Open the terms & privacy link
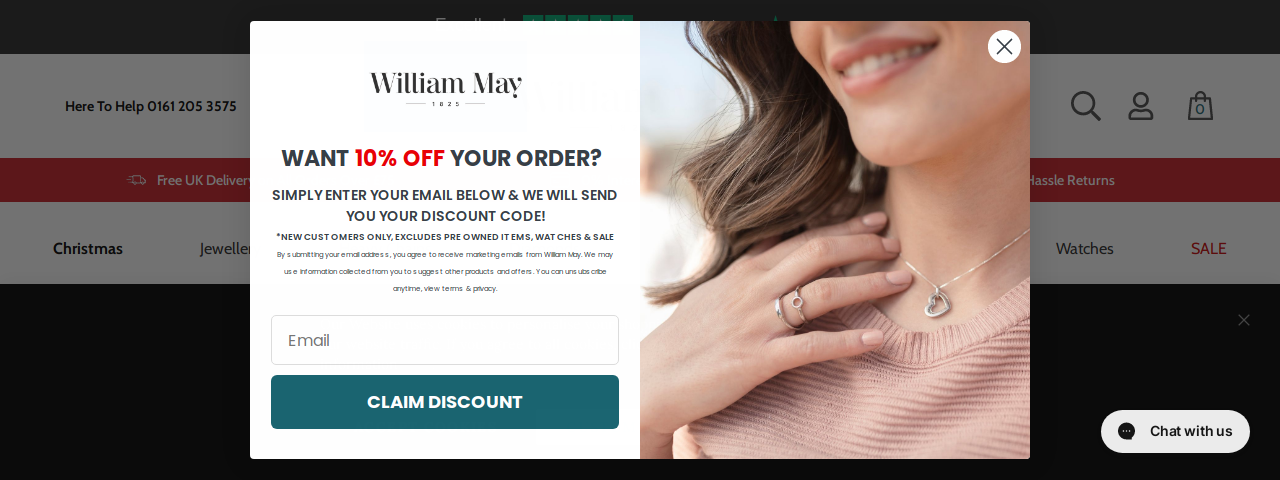The width and height of the screenshot is (1280, 480). click(x=470, y=289)
